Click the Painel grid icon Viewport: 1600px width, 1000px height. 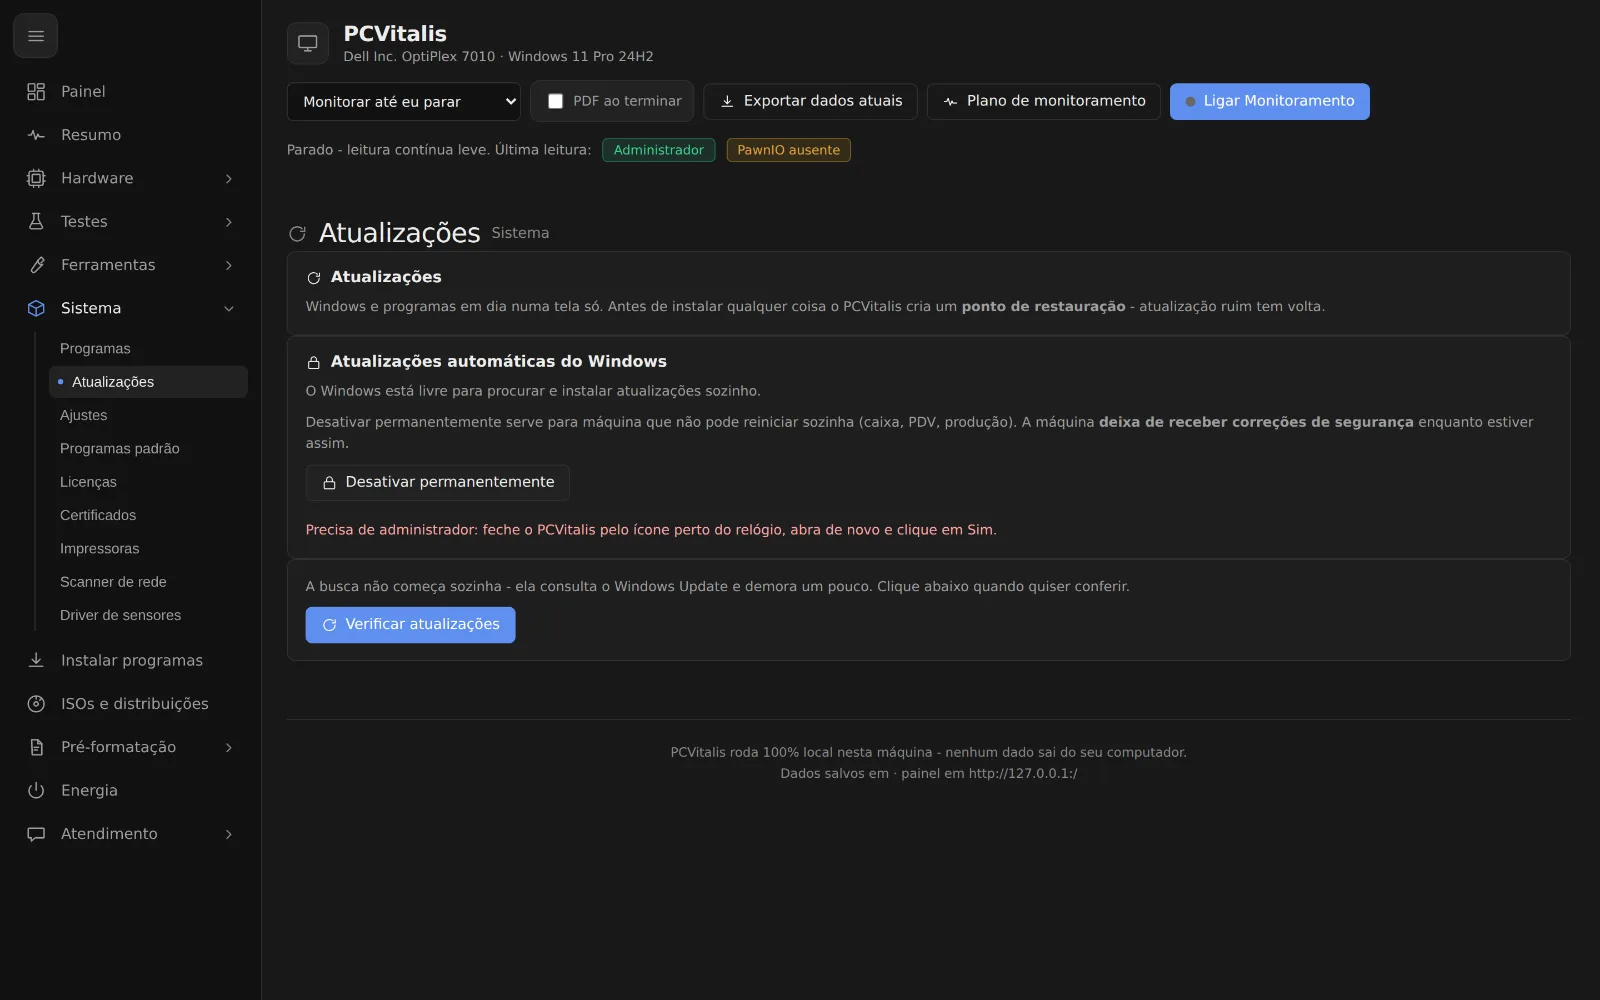tap(36, 92)
